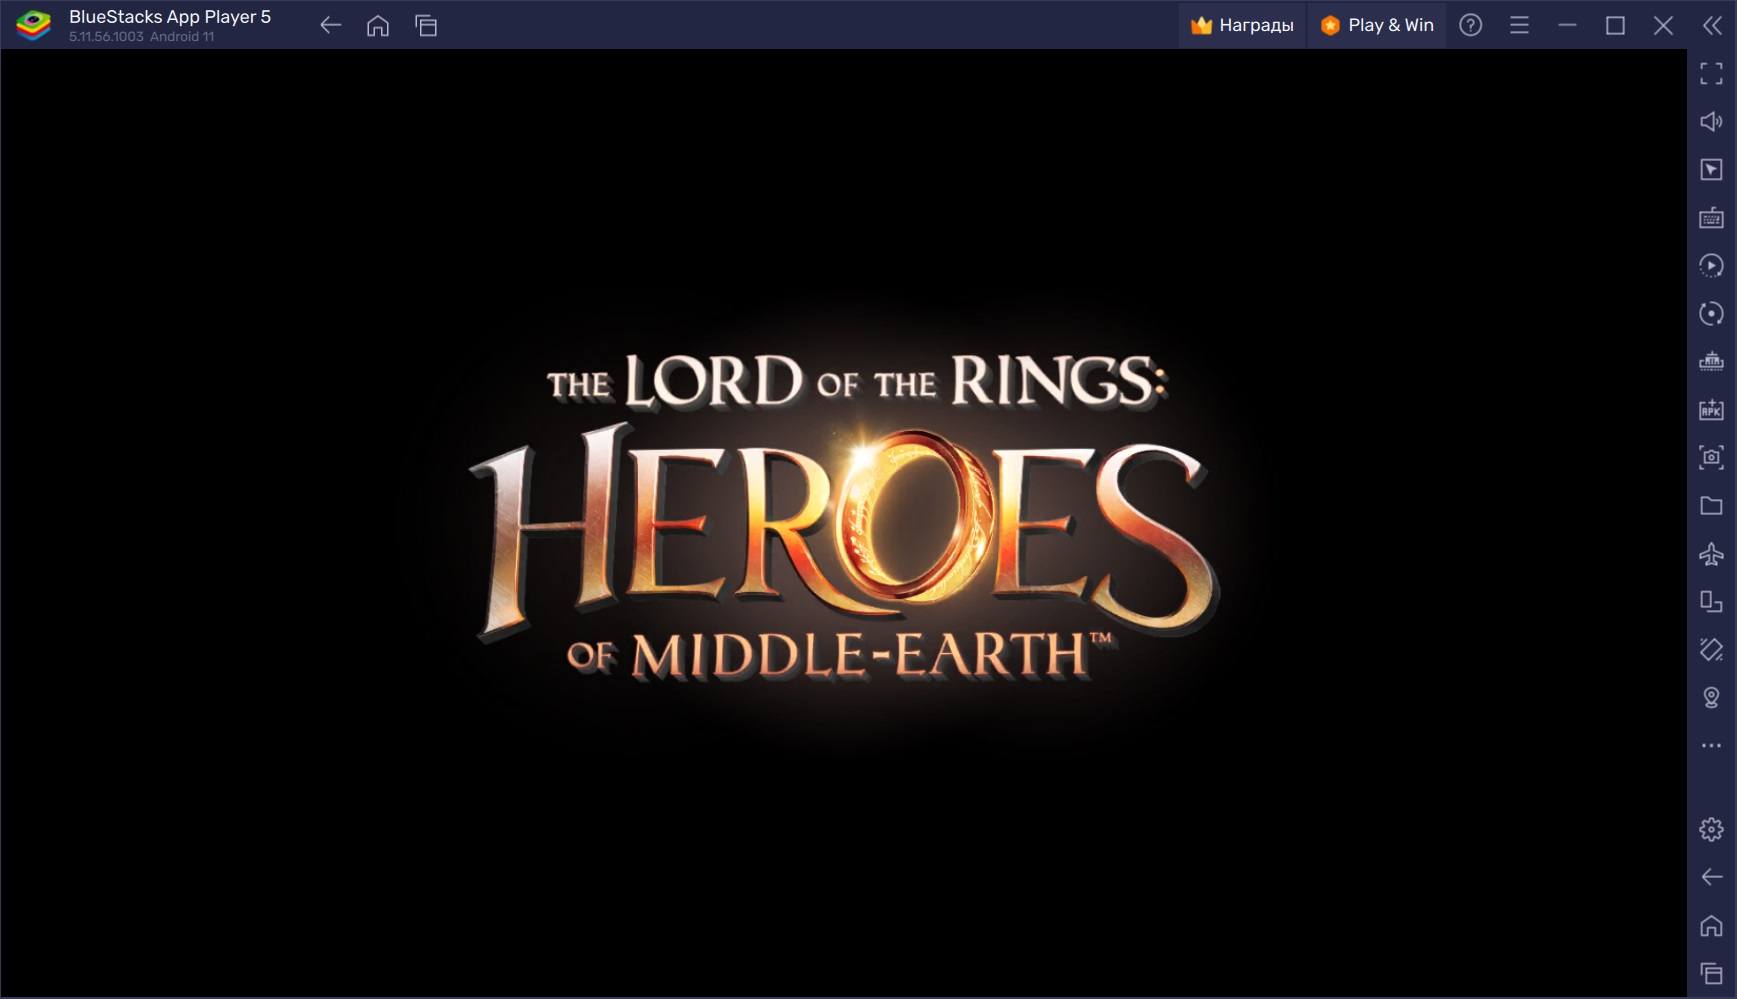Show more sidebar options ellipsis
This screenshot has width=1737, height=999.
click(x=1711, y=745)
